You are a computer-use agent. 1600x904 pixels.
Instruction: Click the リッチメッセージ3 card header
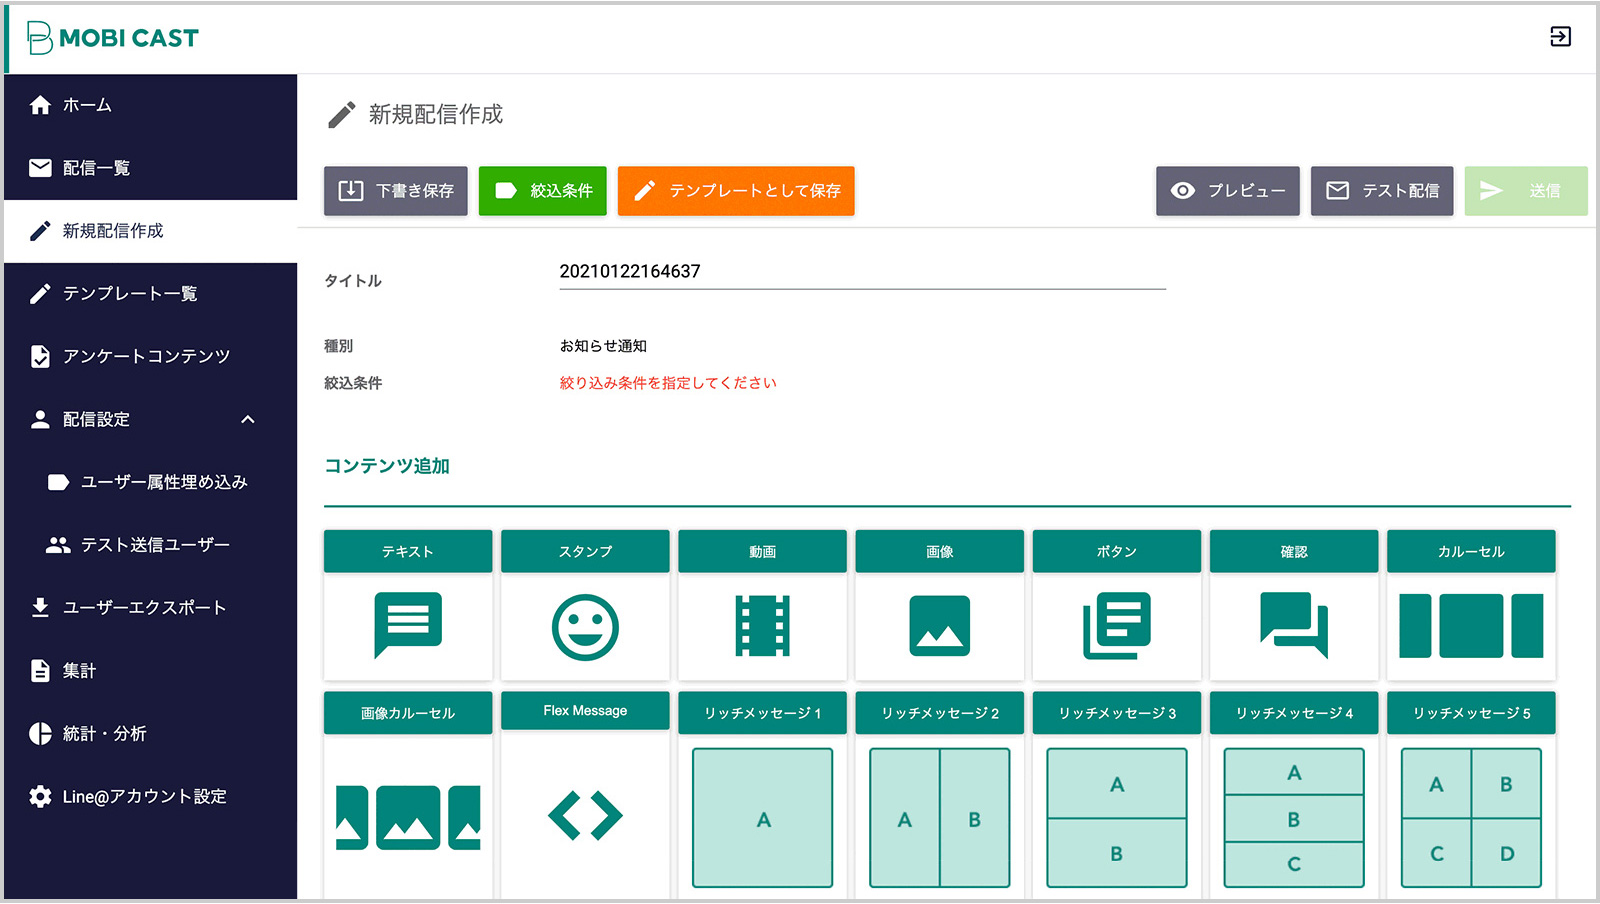pos(1116,713)
